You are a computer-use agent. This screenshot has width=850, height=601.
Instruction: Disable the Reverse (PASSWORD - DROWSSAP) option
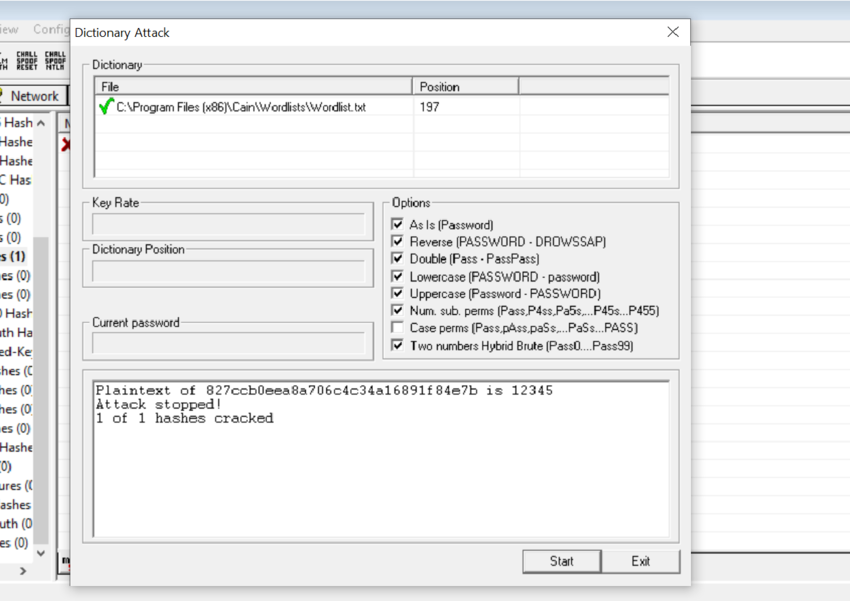coord(398,242)
